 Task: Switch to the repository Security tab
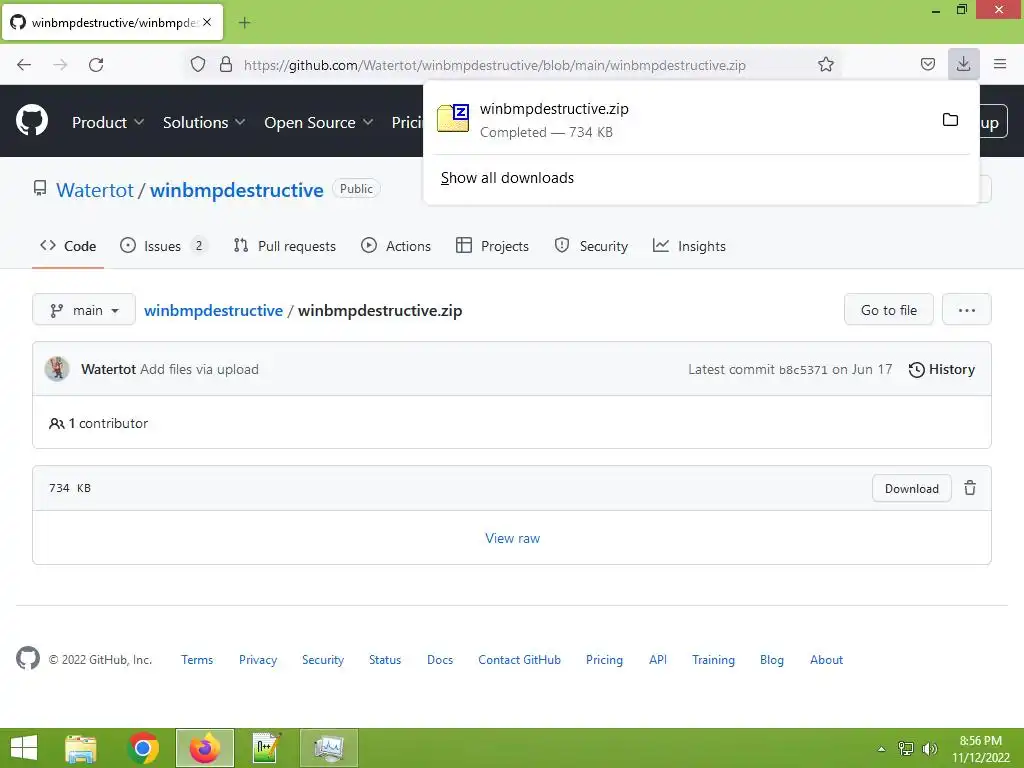[x=591, y=246]
